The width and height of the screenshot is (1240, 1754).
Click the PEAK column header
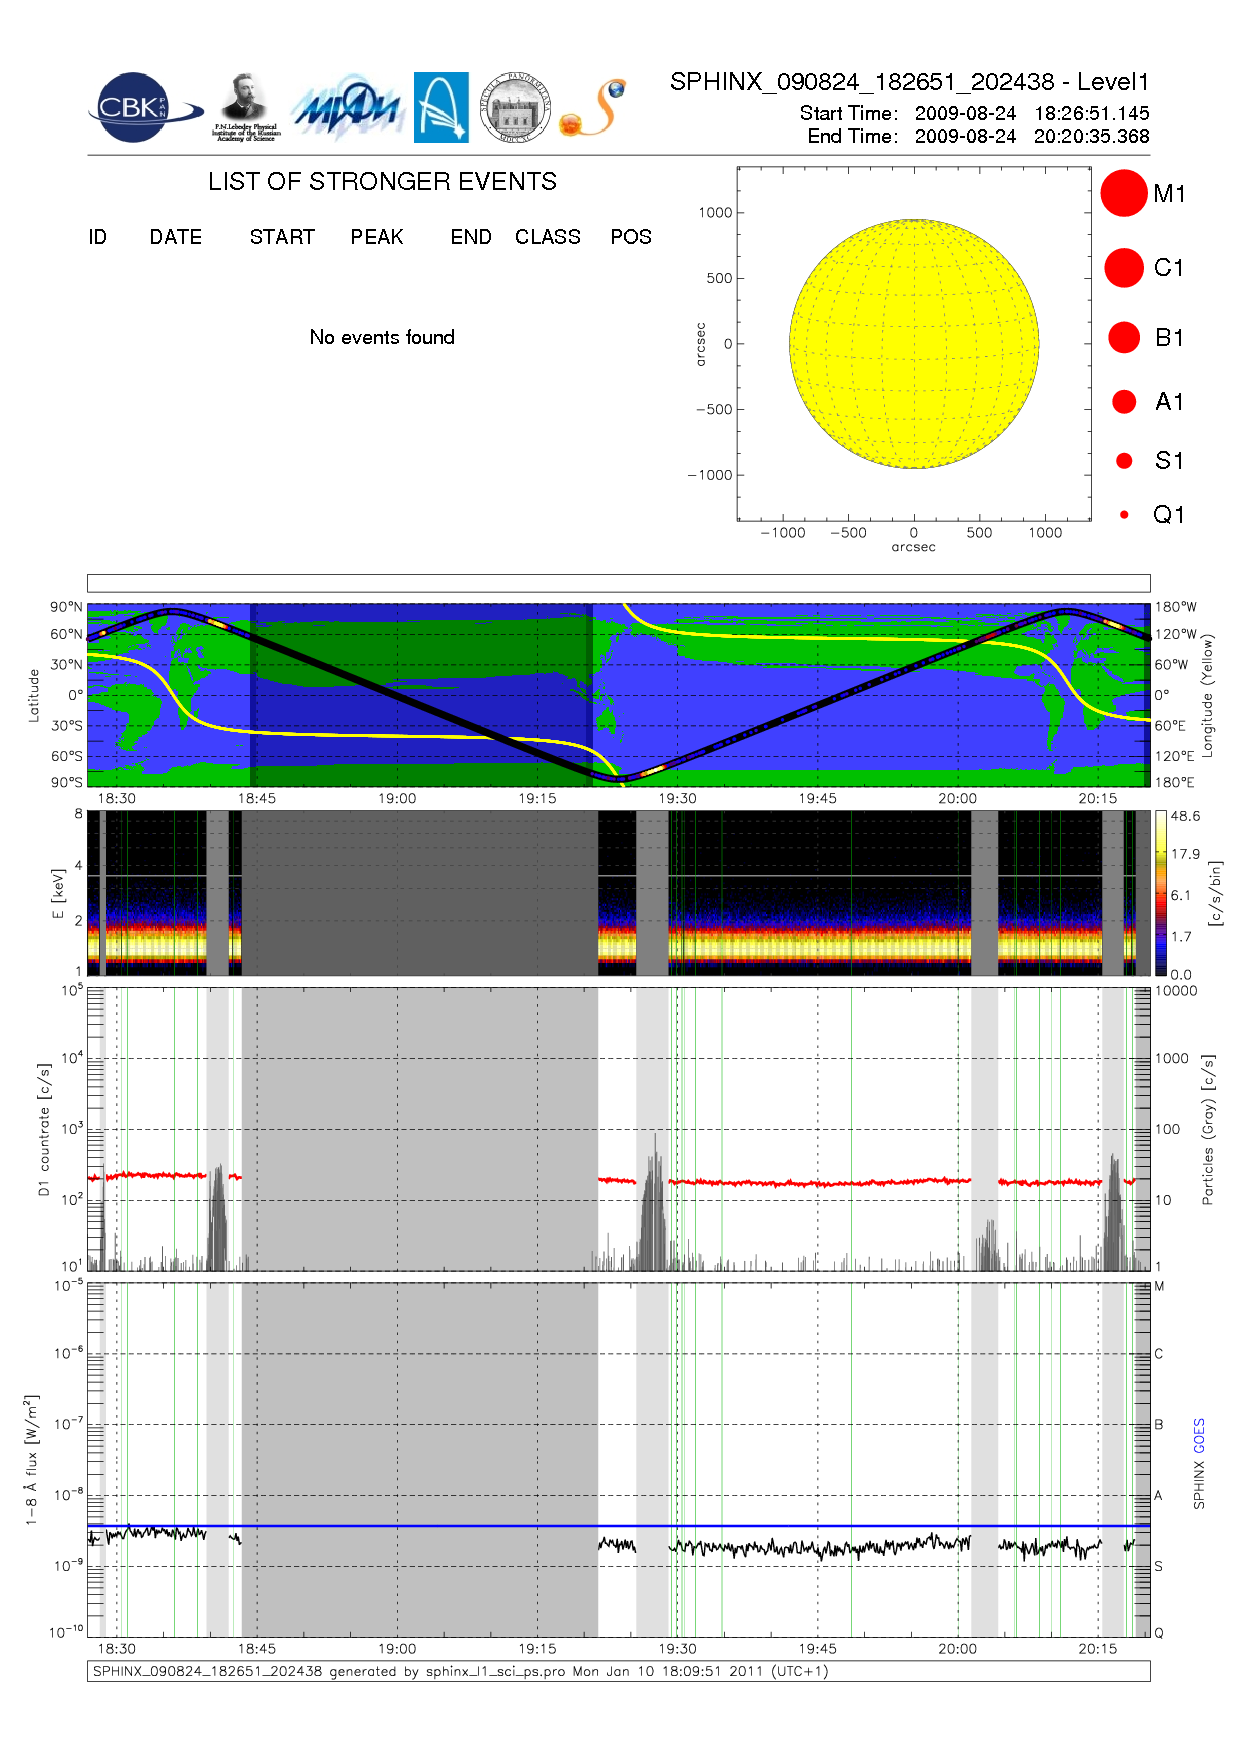[377, 237]
